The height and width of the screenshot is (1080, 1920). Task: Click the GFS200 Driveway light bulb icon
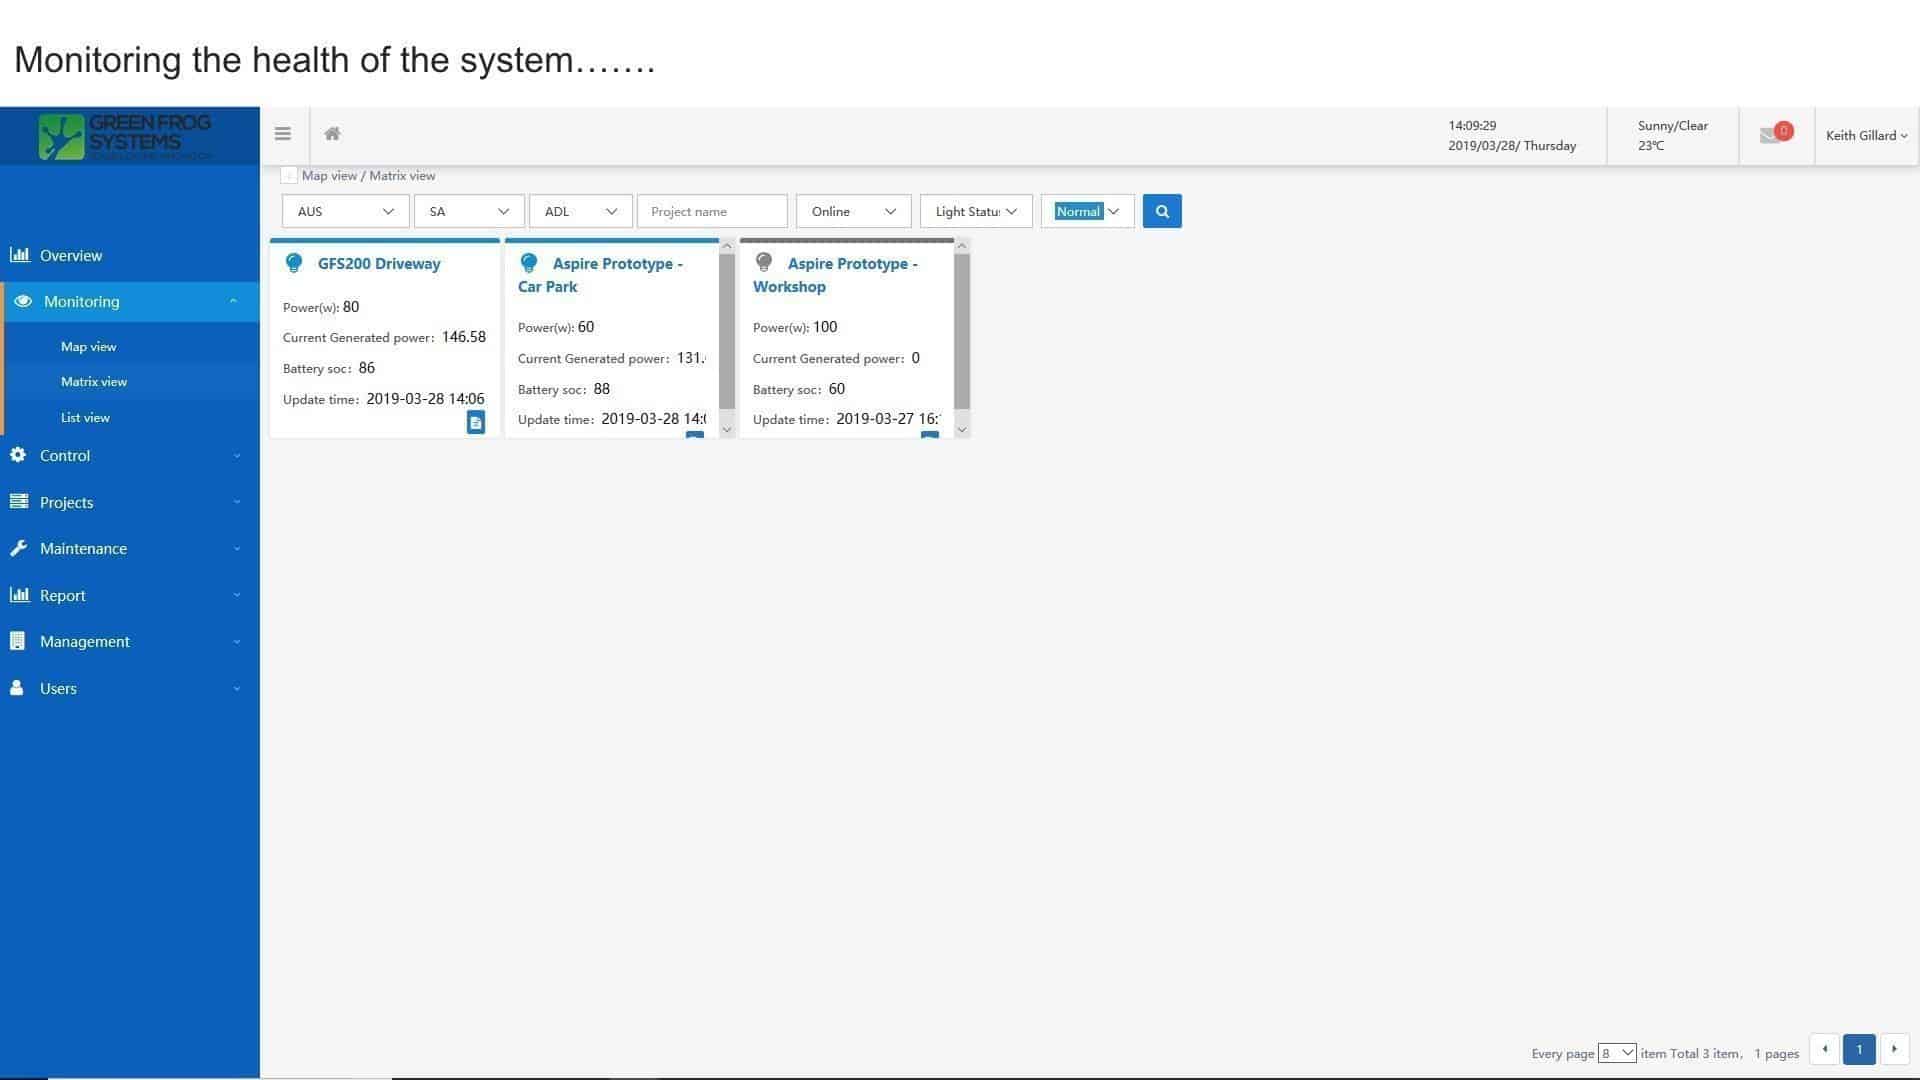point(294,263)
